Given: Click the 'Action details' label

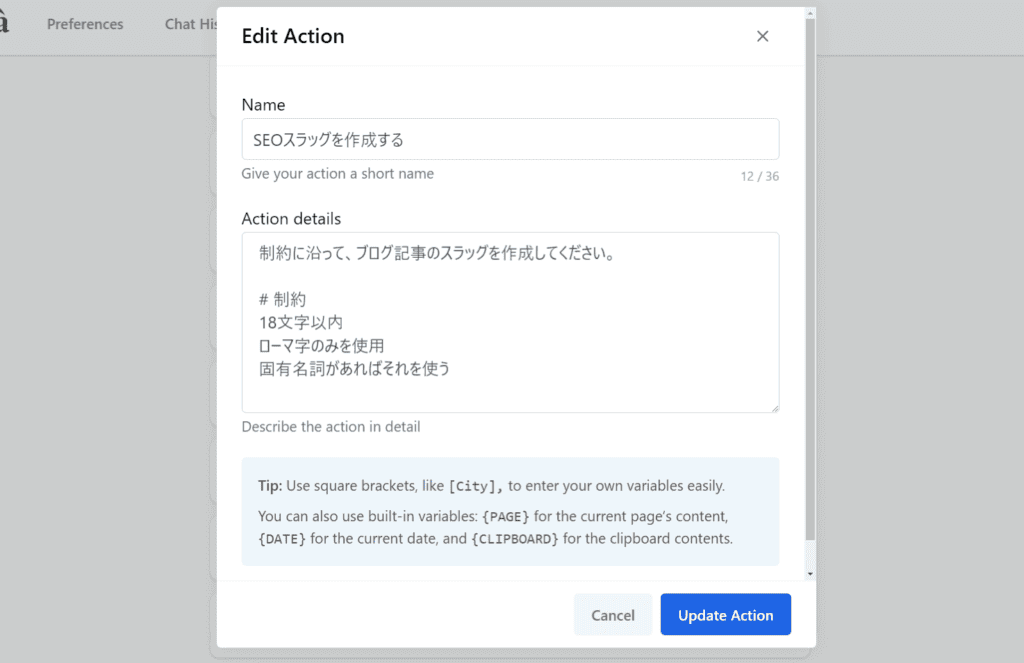Looking at the screenshot, I should pos(291,219).
